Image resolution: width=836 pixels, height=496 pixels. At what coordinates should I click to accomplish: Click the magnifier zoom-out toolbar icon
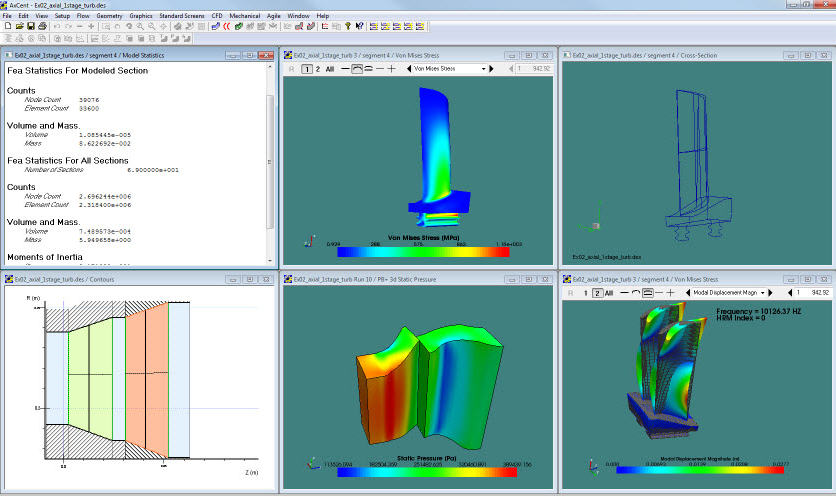tap(151, 26)
